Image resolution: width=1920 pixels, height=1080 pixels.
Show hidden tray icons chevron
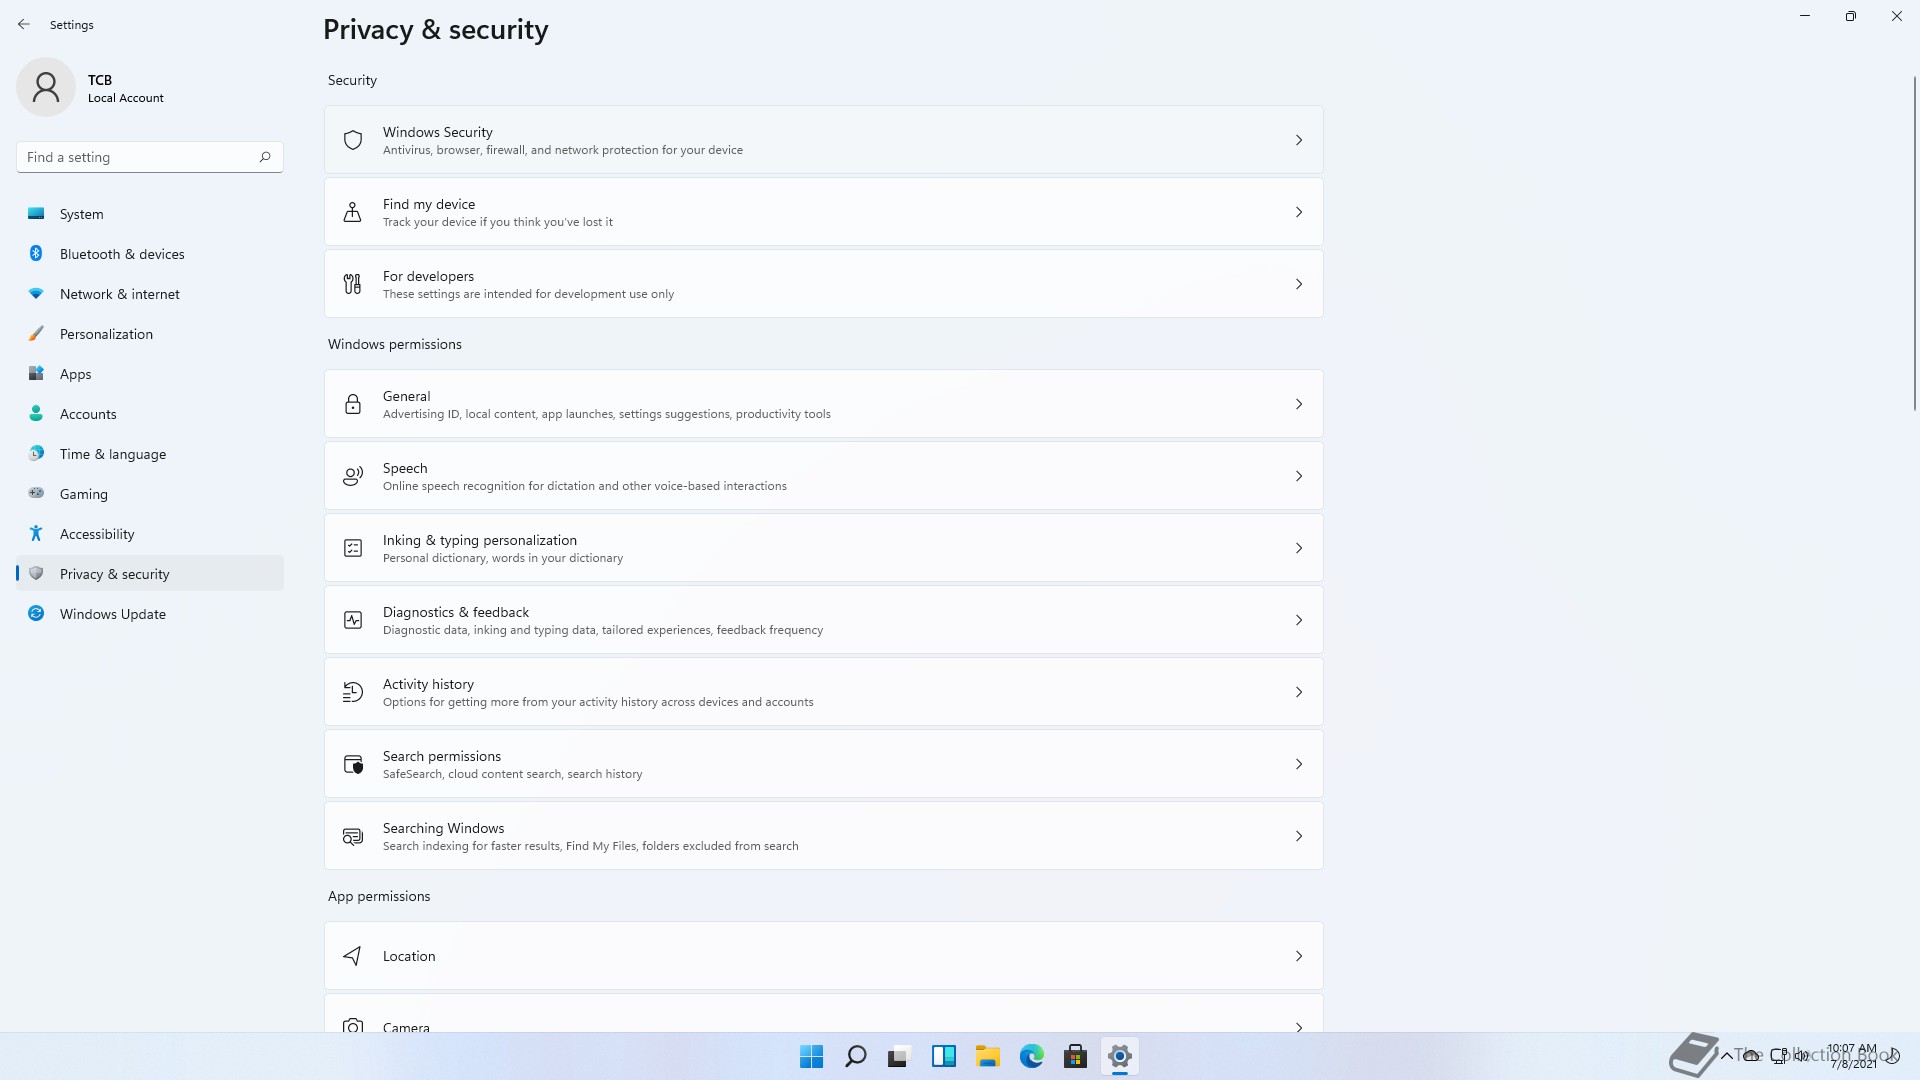click(1726, 1056)
